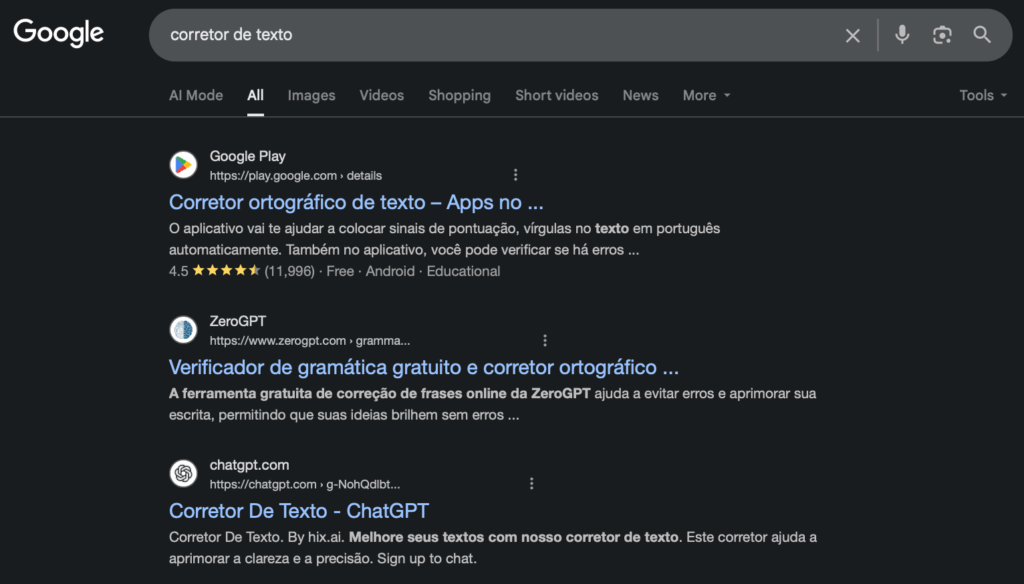Click the ZeroGPT brain favicon
This screenshot has width=1024, height=584.
pyautogui.click(x=183, y=330)
